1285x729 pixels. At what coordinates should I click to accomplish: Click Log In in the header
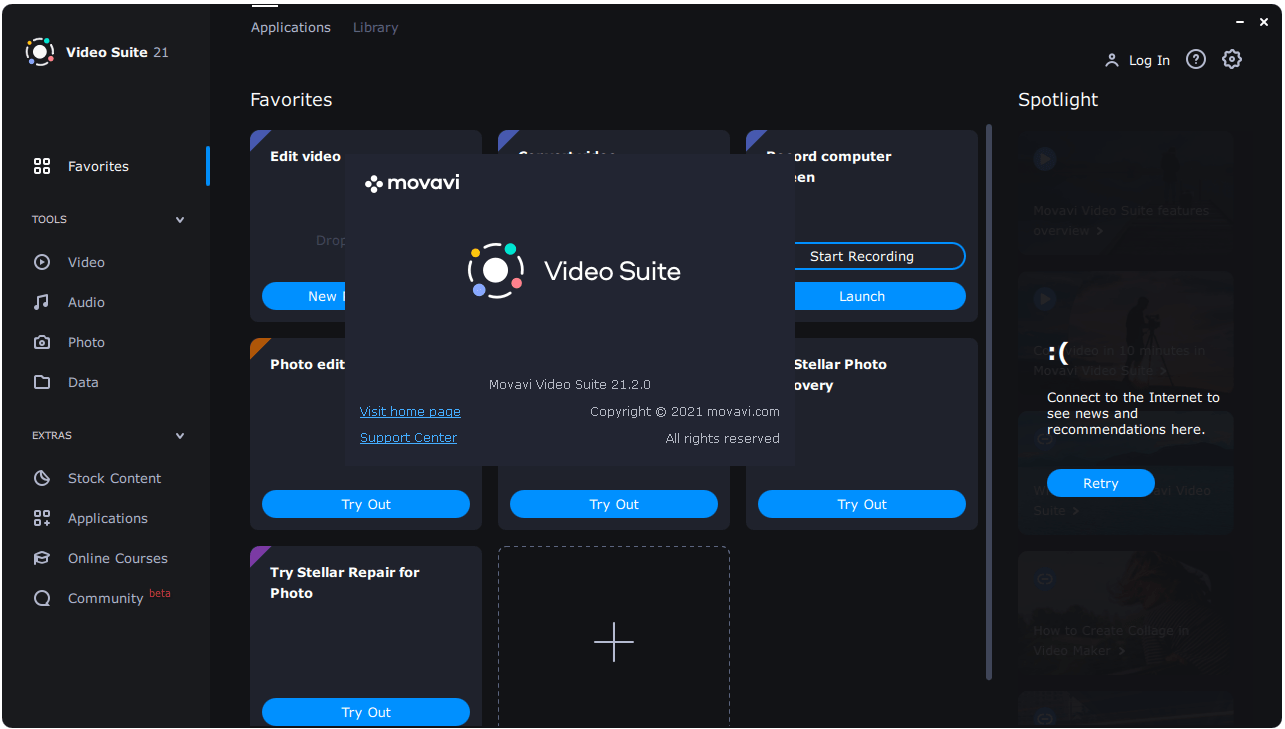coord(1137,60)
